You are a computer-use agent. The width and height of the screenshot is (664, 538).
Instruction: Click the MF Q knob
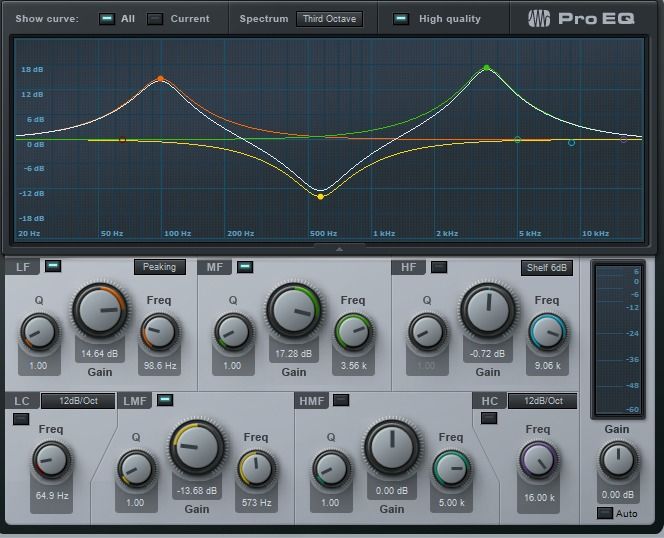(x=233, y=333)
